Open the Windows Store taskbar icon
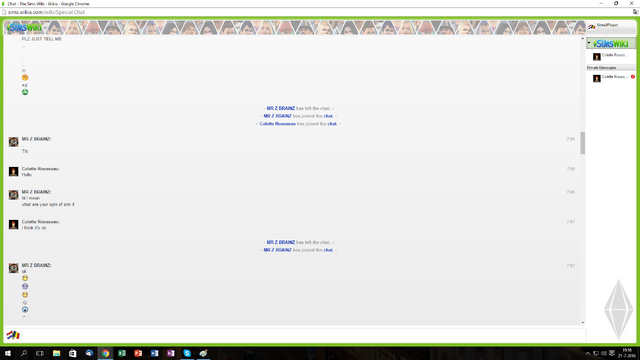 [73, 353]
